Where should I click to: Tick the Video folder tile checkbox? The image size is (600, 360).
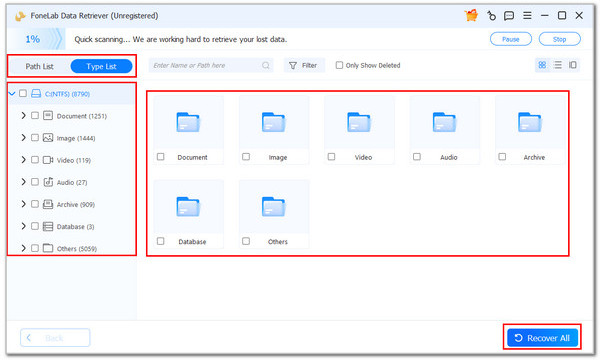point(331,157)
